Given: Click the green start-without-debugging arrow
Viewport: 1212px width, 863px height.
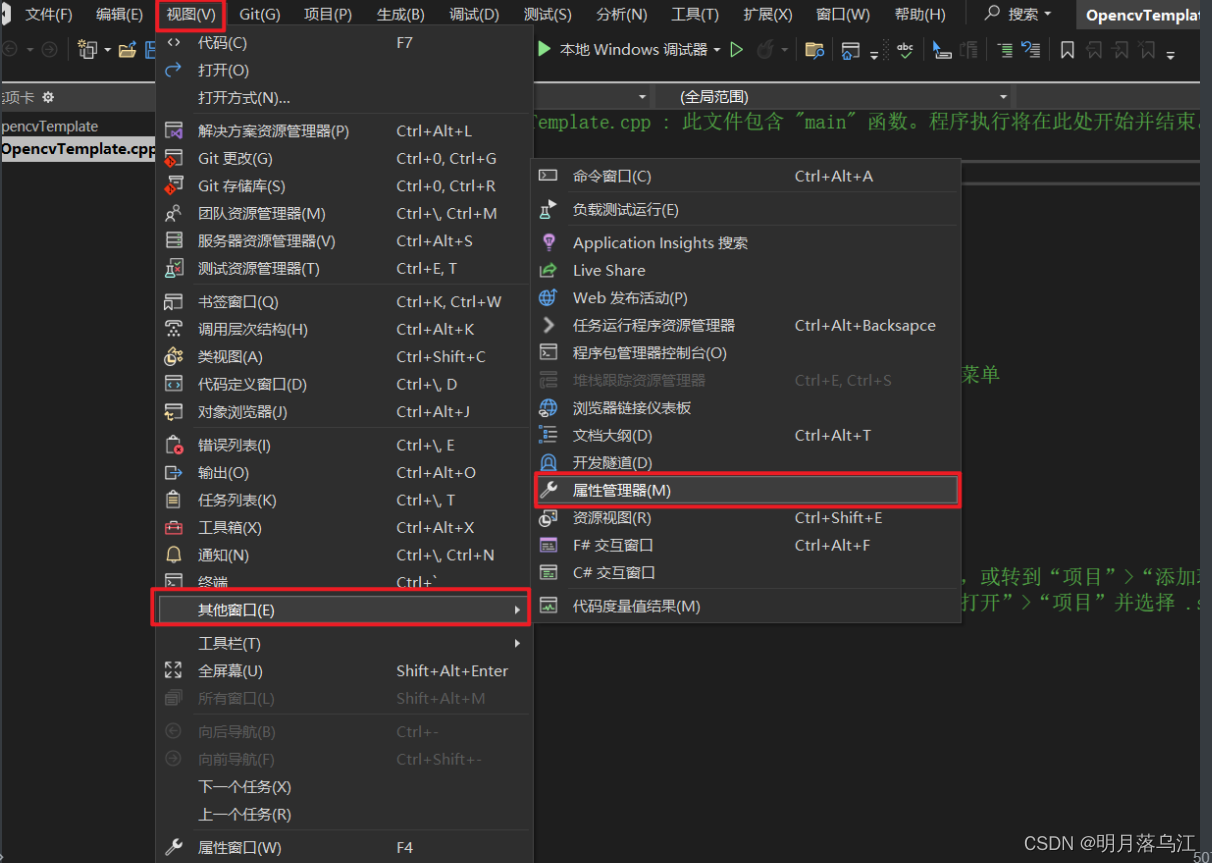Looking at the screenshot, I should pyautogui.click(x=735, y=50).
